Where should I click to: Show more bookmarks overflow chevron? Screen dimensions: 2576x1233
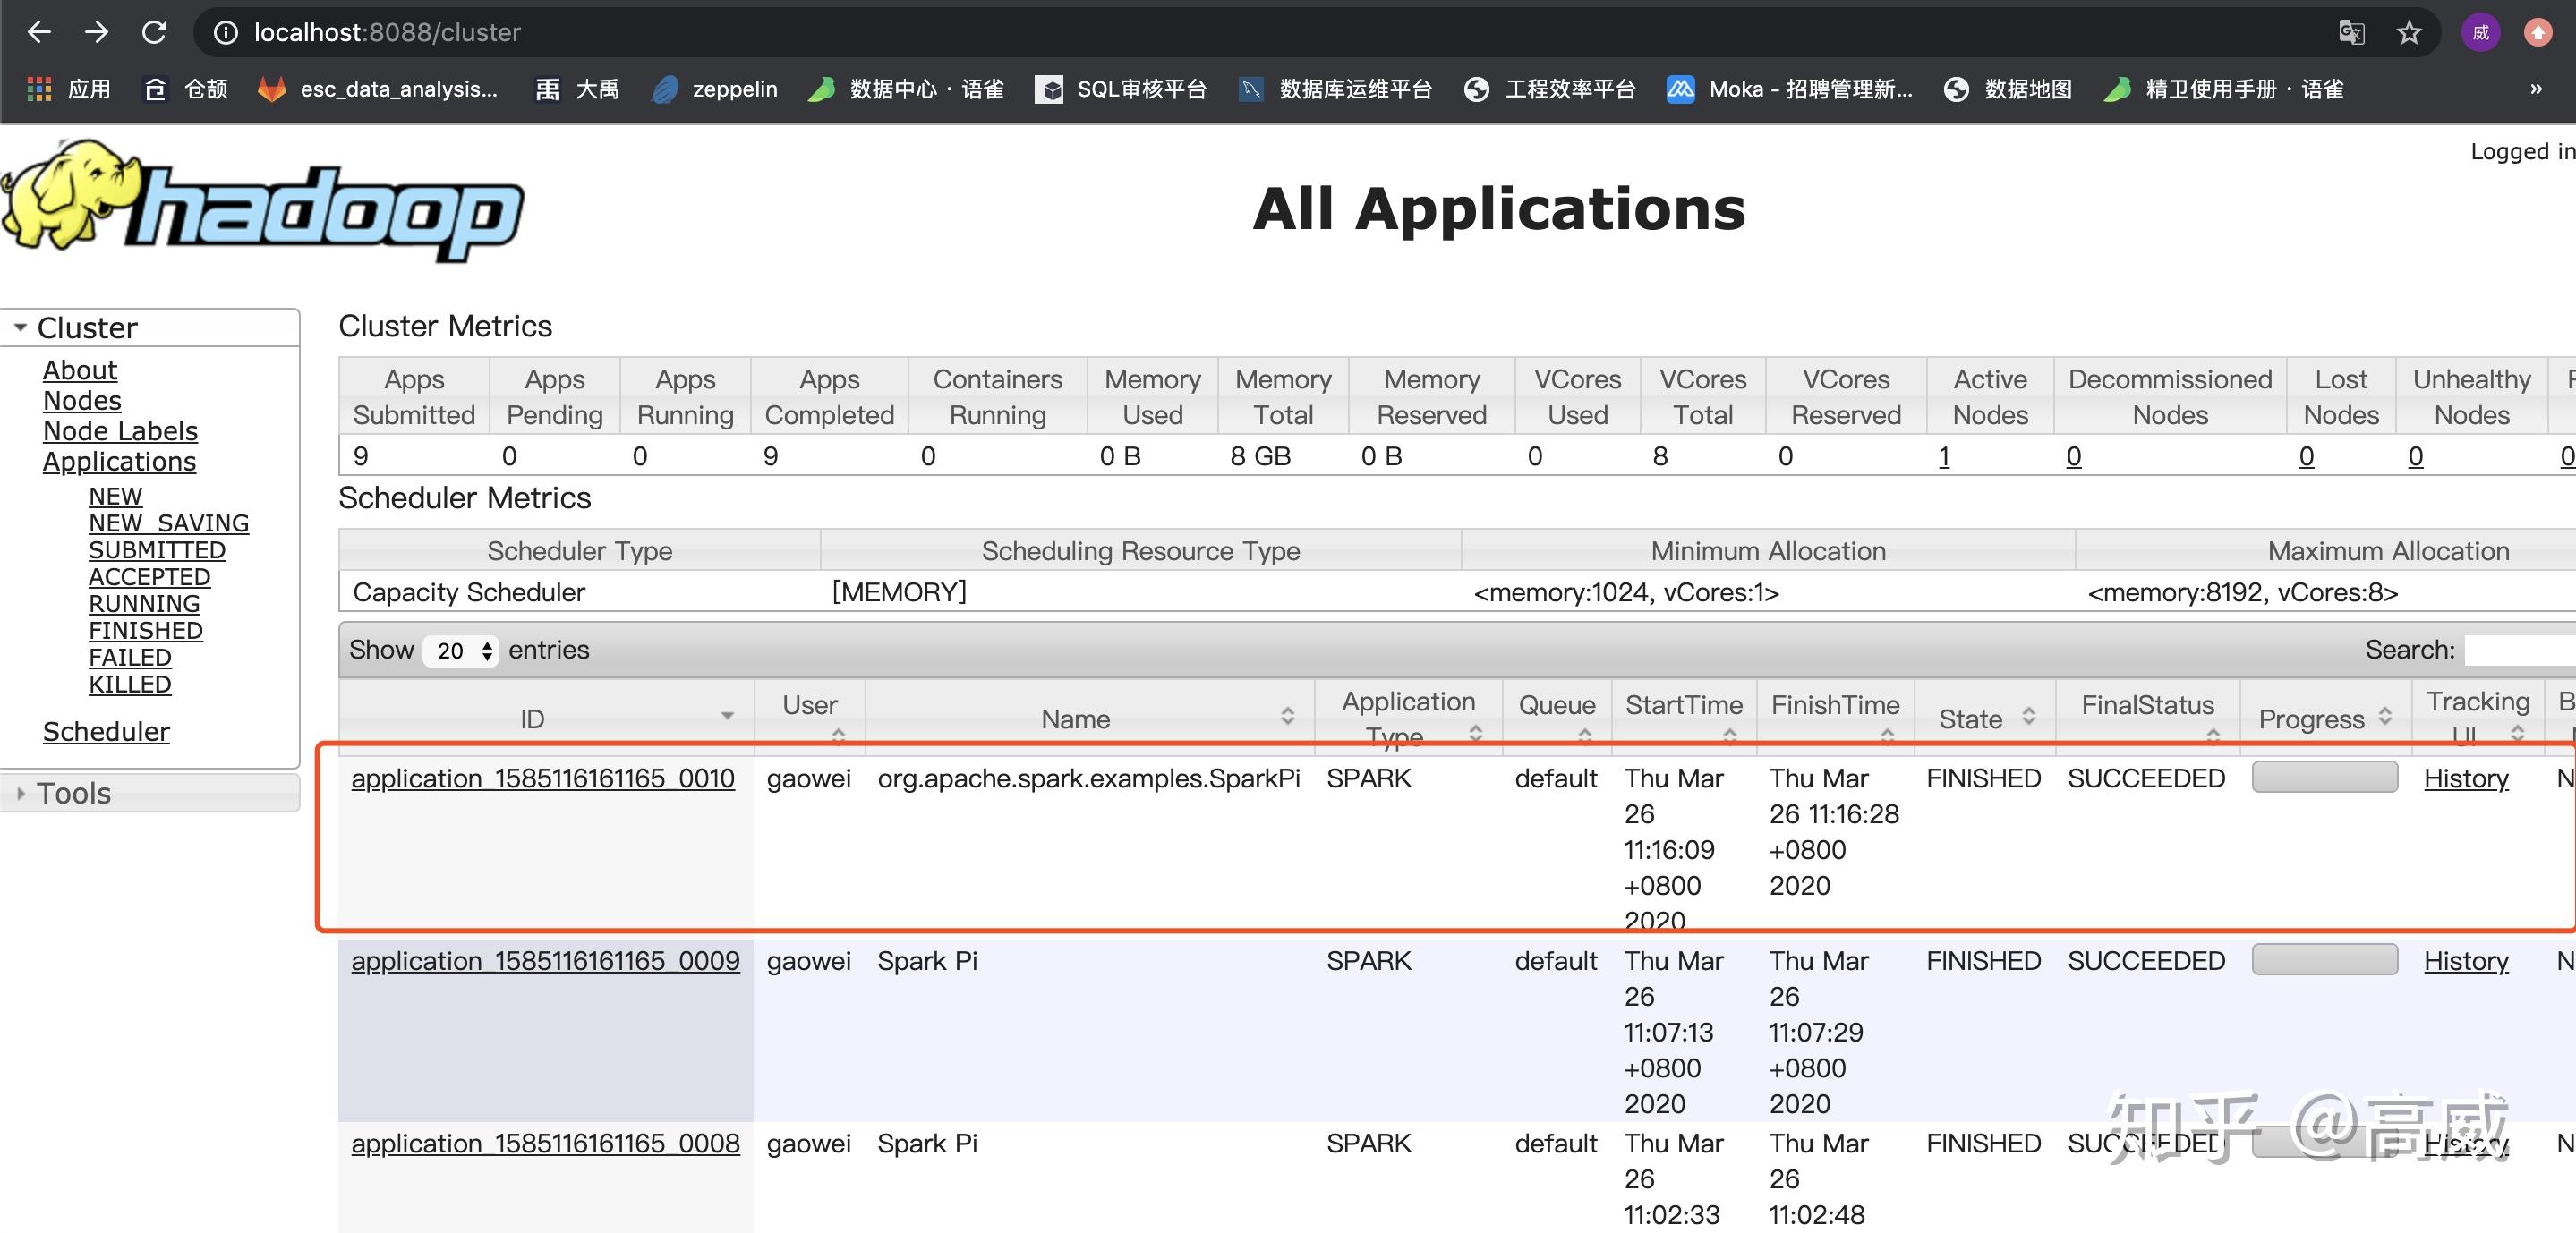point(2535,89)
